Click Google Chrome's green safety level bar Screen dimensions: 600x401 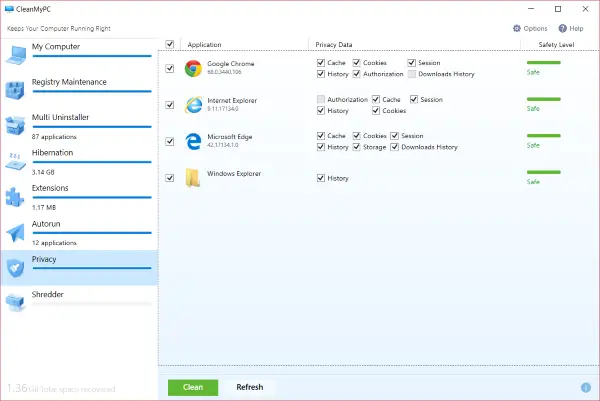[543, 62]
